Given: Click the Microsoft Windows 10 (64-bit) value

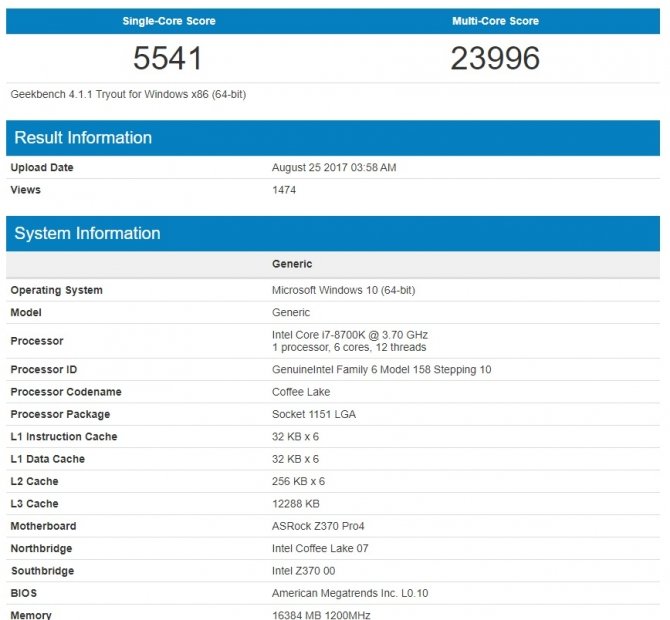Looking at the screenshot, I should [x=344, y=290].
